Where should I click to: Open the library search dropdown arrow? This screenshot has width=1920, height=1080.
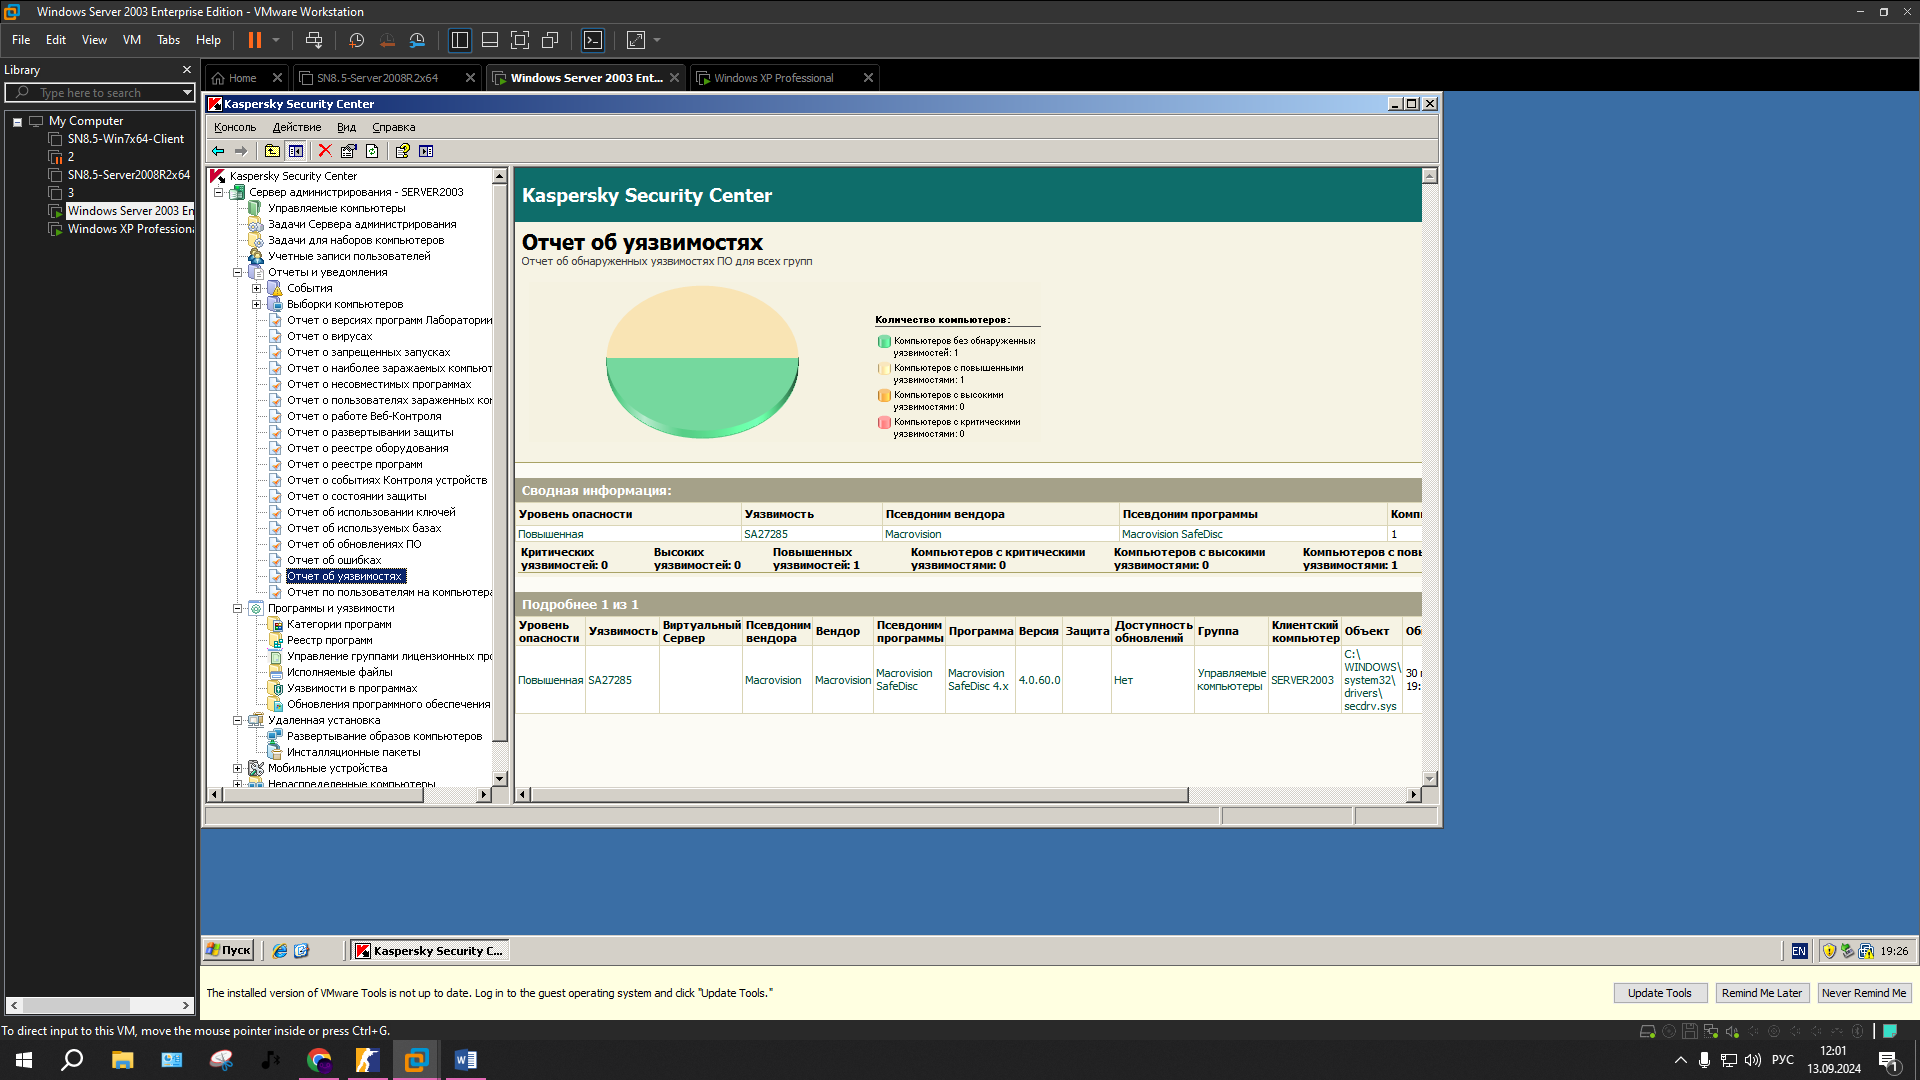(x=187, y=92)
